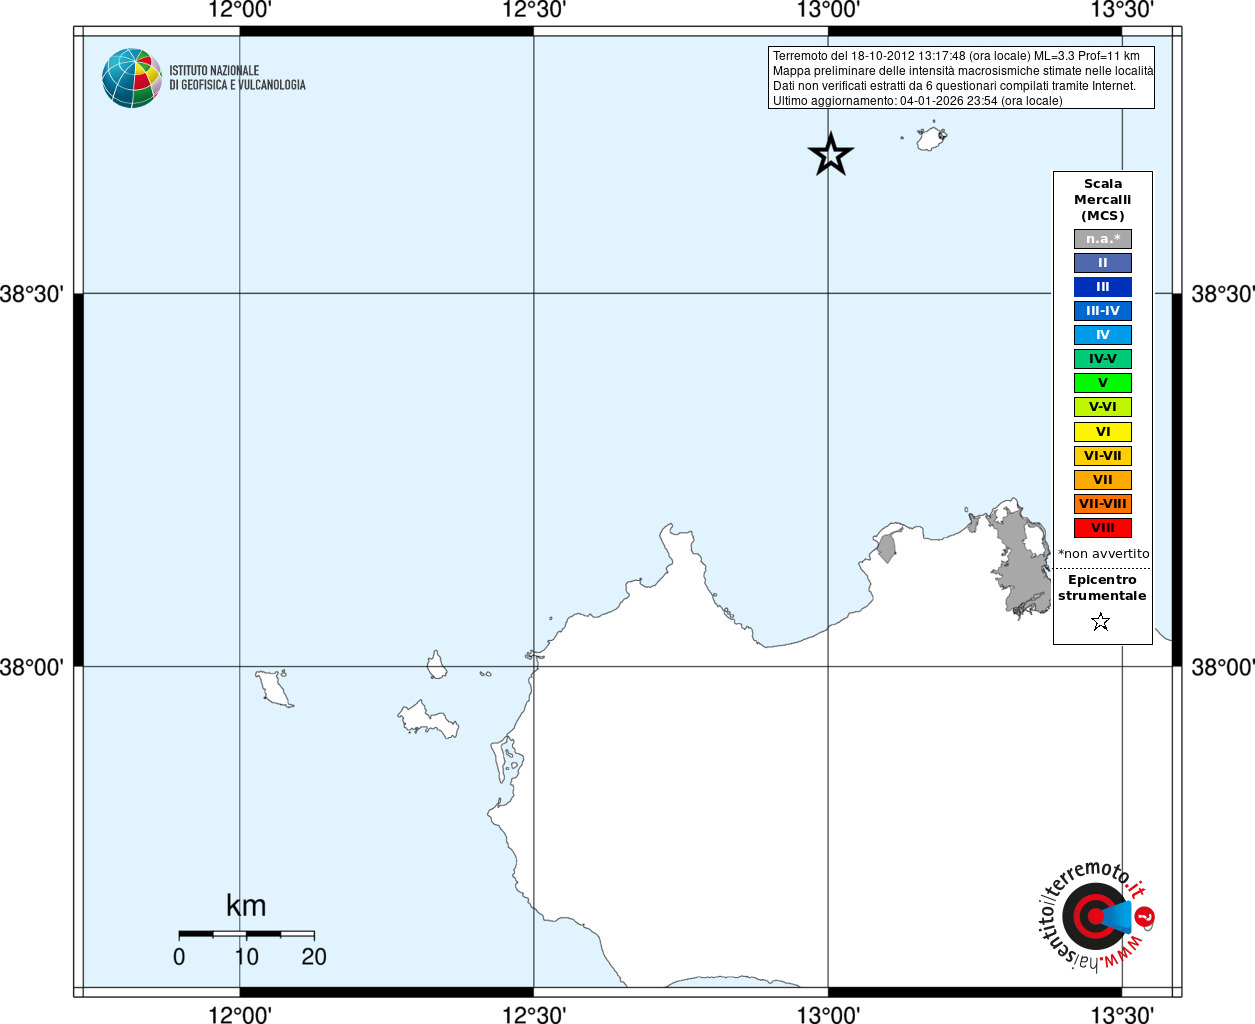Click the Scala Mercalli (MCS) legend title
Screen dimensions: 1255x1024
(x=1103, y=200)
